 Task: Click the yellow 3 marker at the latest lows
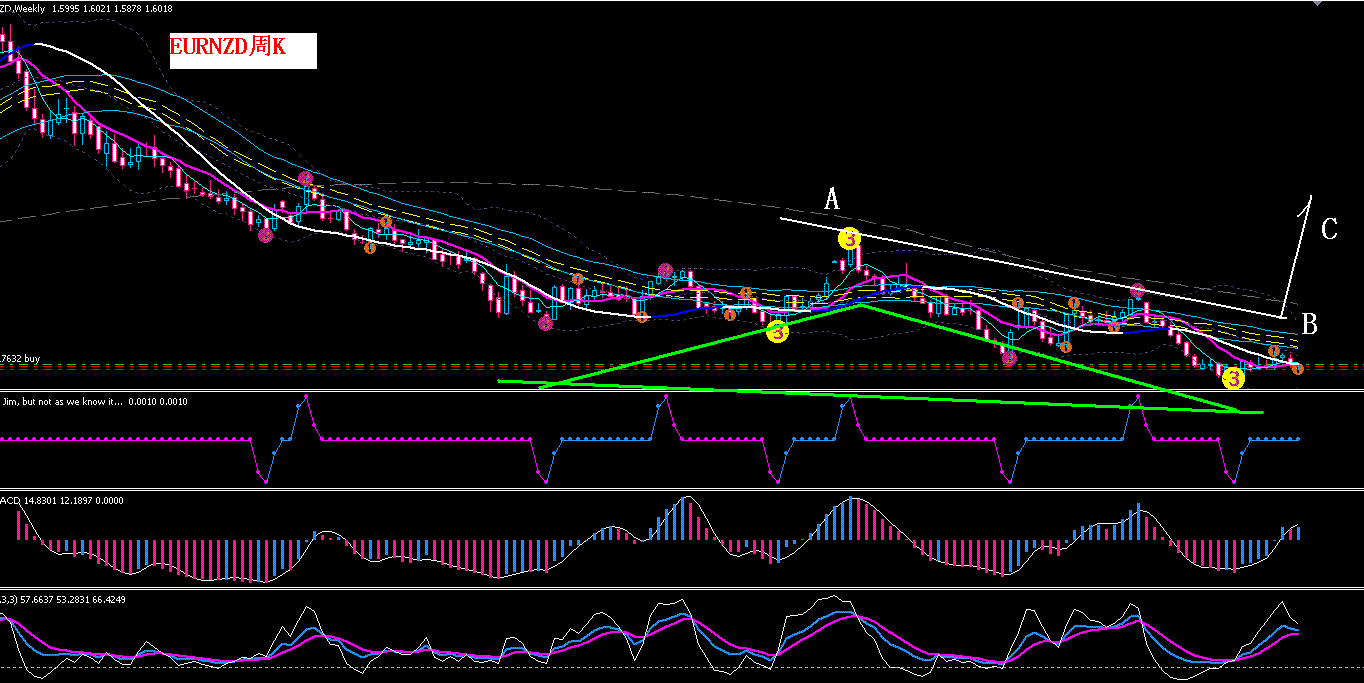click(x=1233, y=378)
